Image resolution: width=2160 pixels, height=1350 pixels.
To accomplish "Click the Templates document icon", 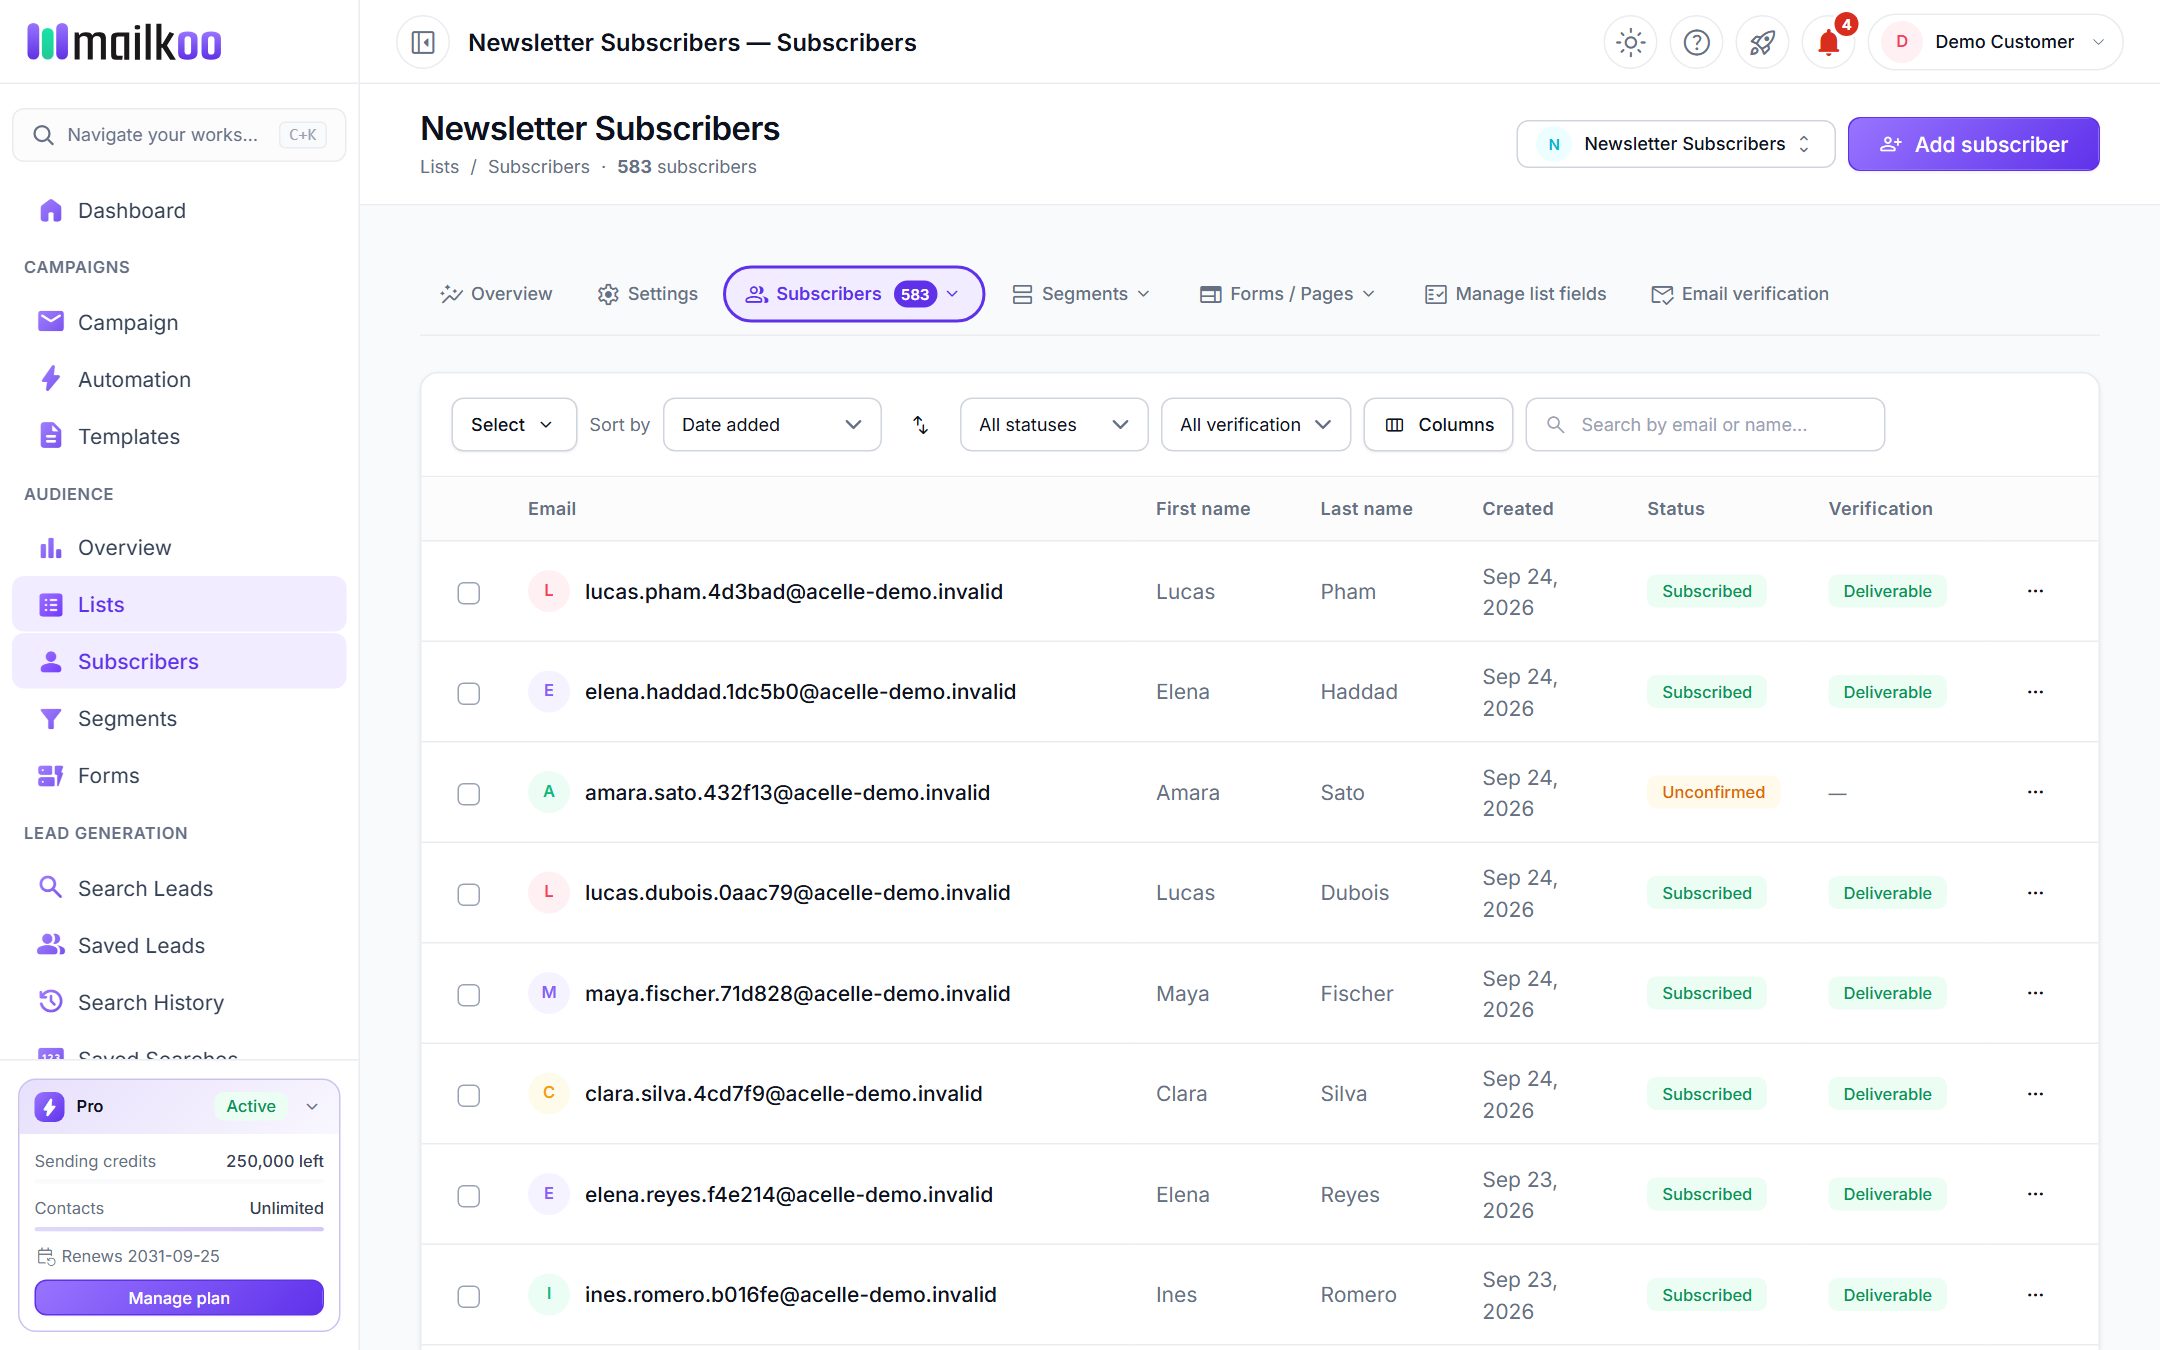I will click(x=50, y=436).
